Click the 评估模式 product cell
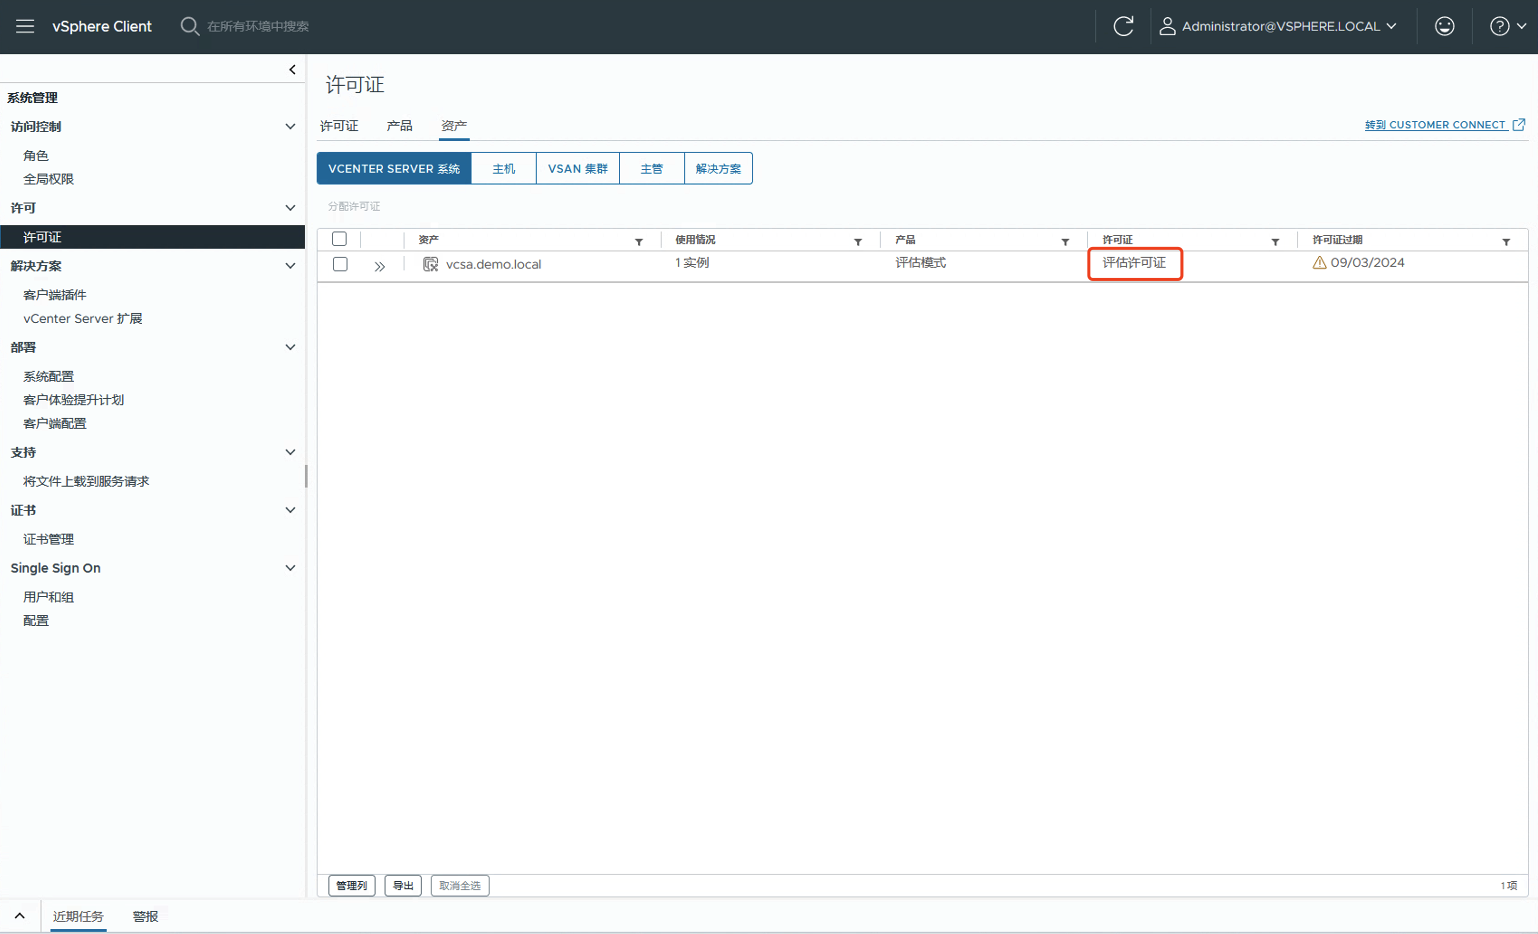1538x934 pixels. click(921, 263)
